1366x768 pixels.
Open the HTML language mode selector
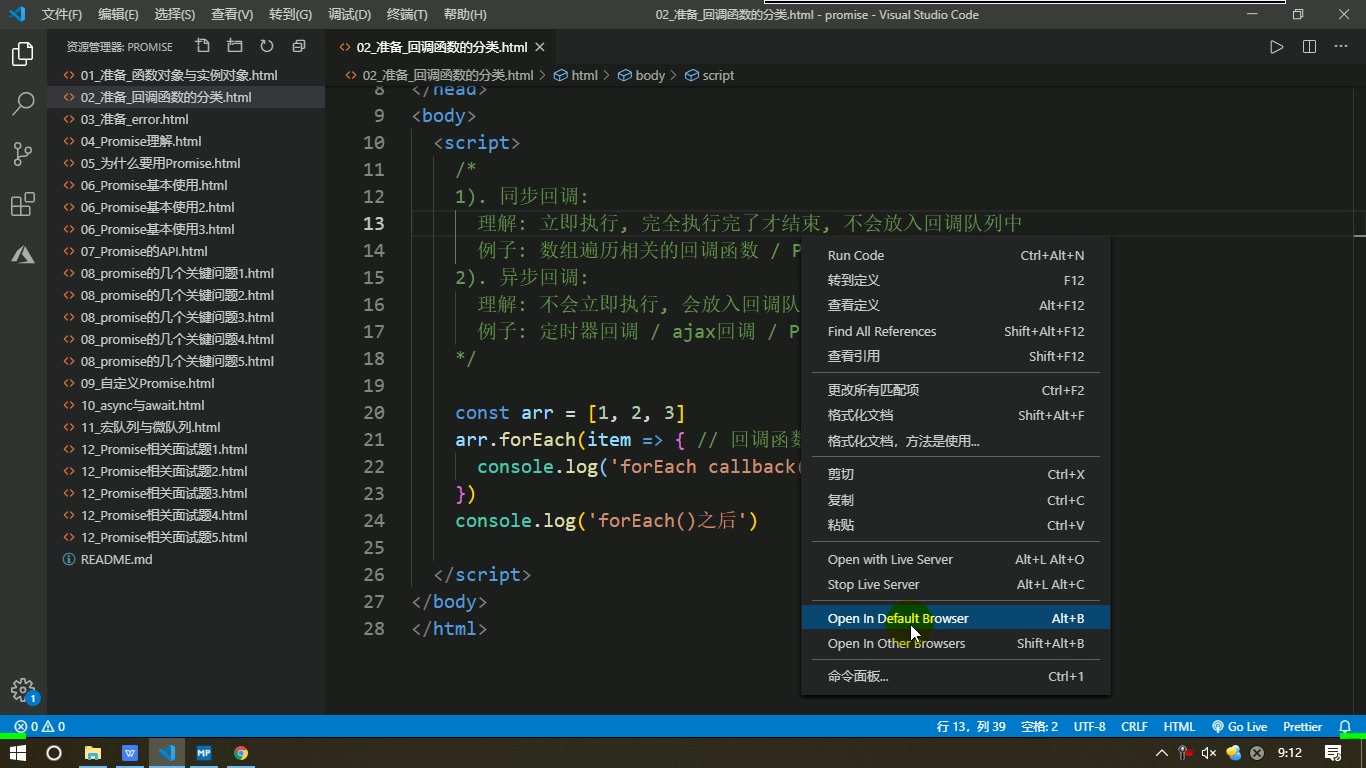[x=1179, y=727]
